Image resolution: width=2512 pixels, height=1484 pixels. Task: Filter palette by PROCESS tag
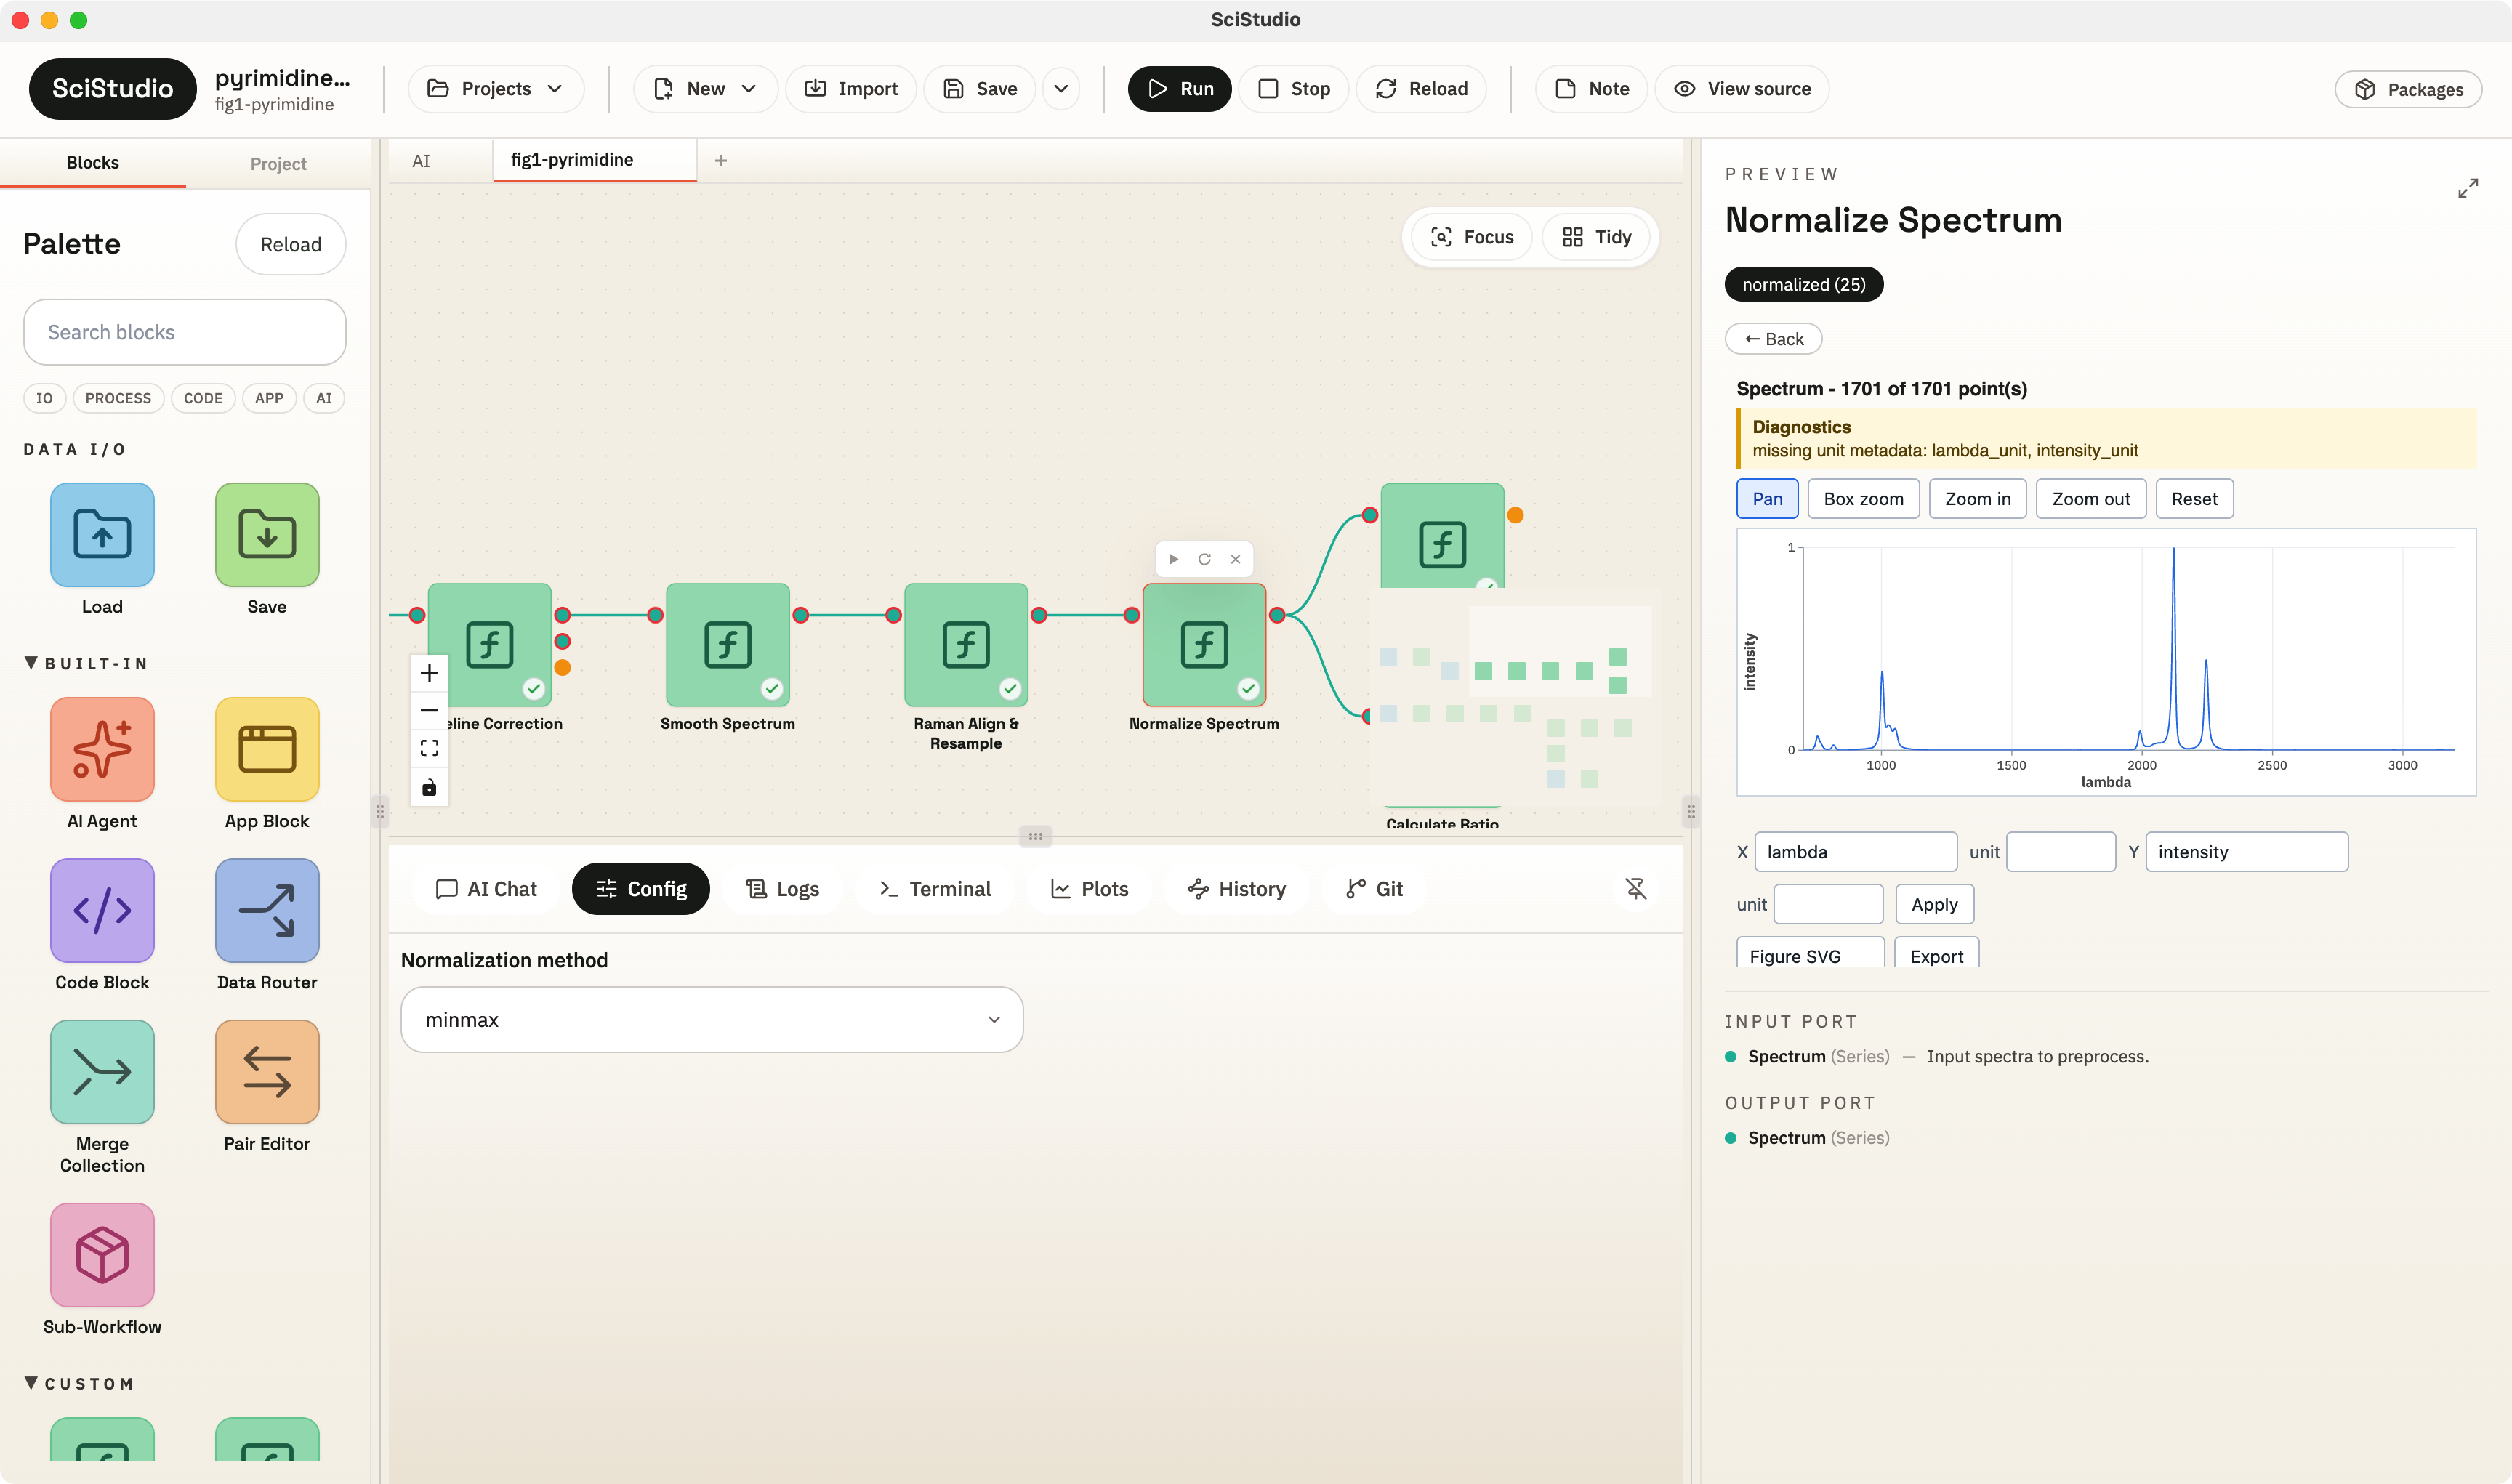click(x=118, y=398)
